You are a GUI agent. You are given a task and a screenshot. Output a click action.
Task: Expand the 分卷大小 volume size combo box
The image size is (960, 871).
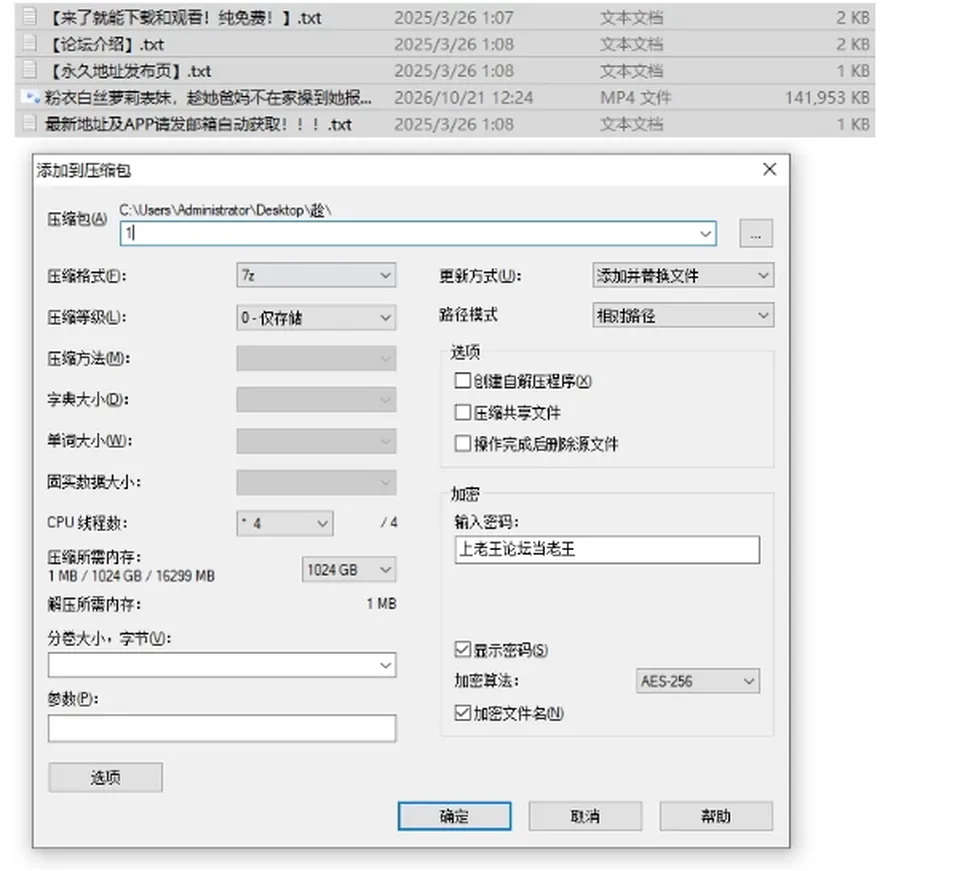click(222, 665)
